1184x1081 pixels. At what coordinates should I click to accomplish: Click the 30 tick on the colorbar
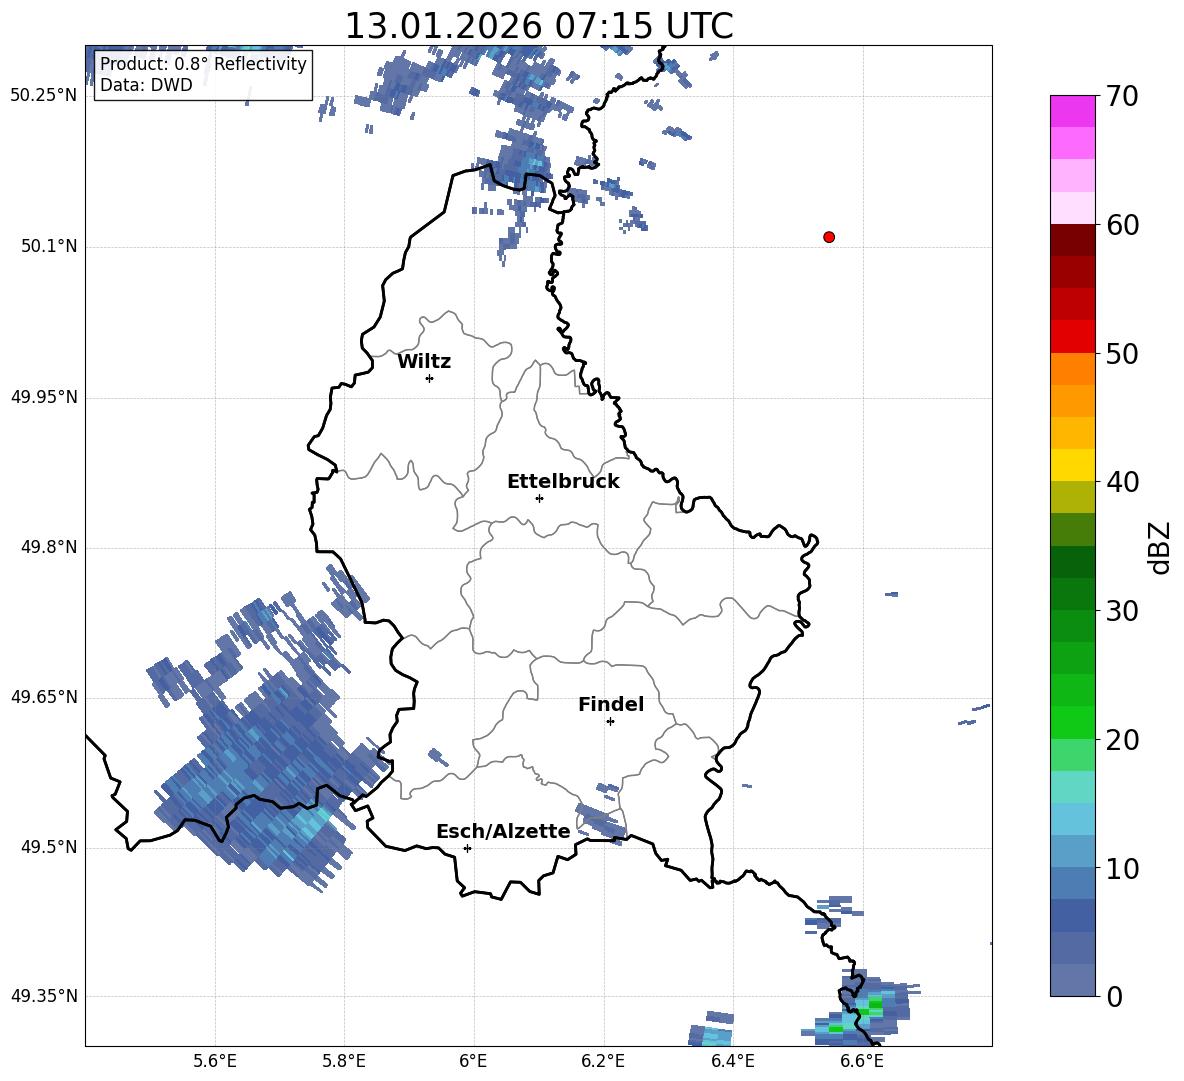1122,611
